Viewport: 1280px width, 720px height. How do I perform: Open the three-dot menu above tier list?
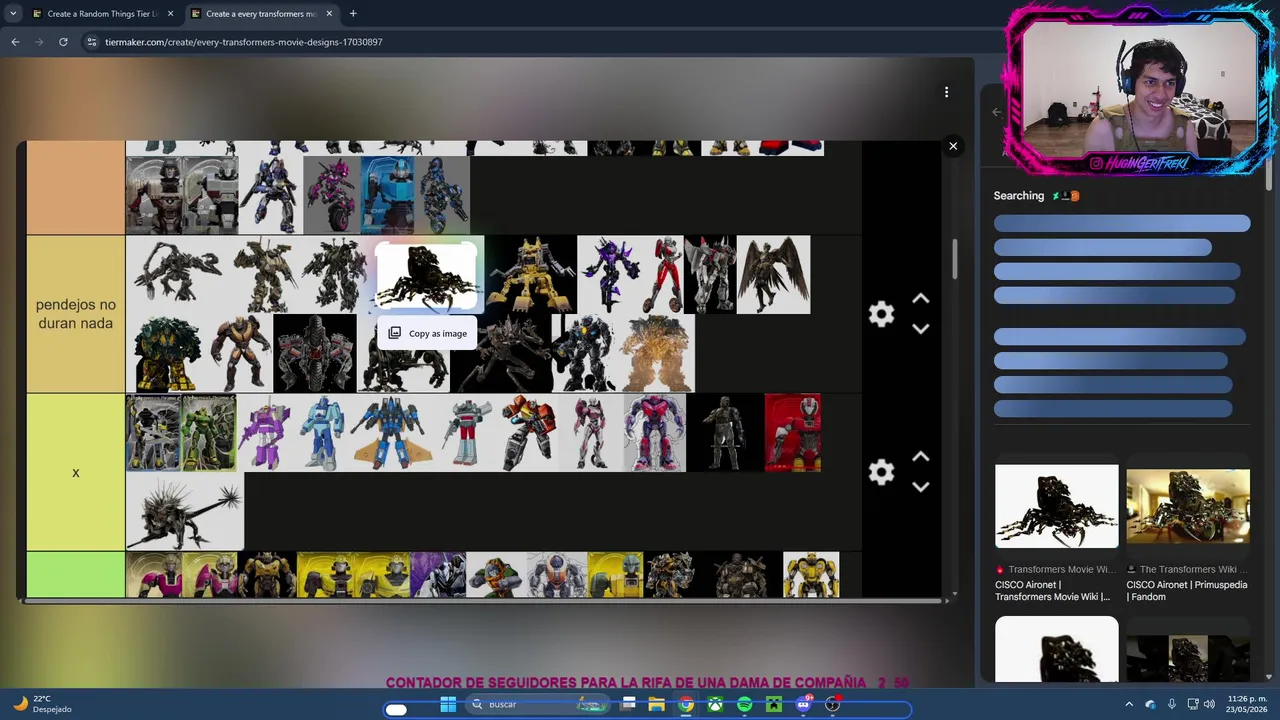946,92
